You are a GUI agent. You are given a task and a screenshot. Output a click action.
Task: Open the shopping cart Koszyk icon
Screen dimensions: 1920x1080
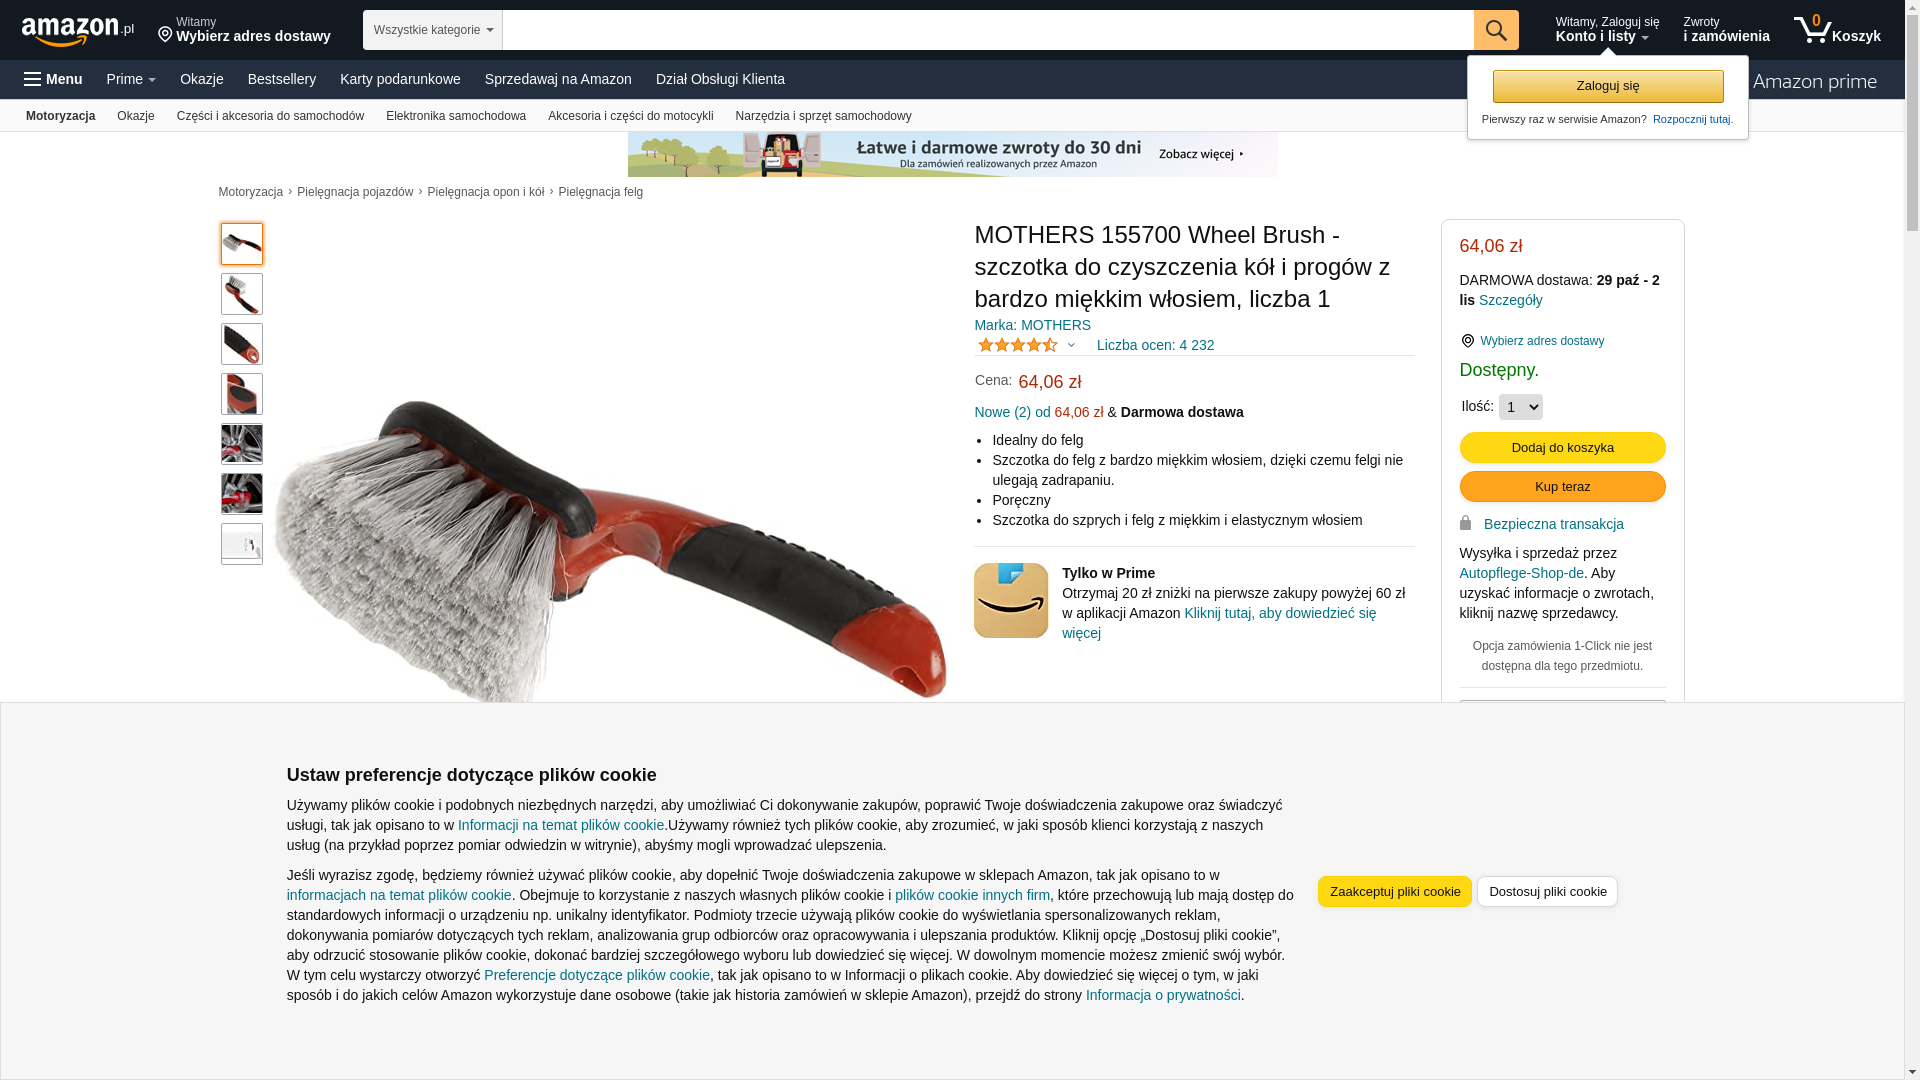(x=1837, y=30)
